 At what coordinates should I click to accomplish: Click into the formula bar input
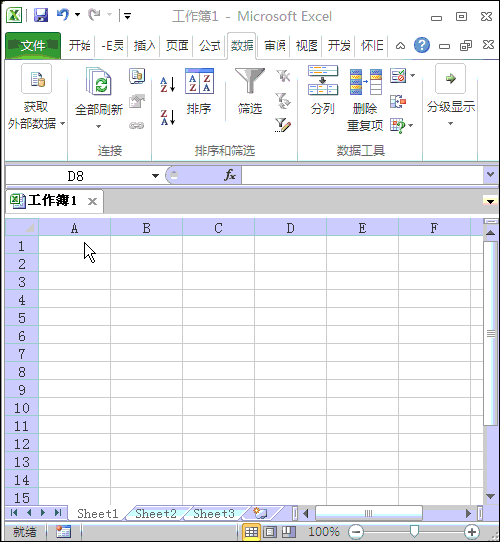[x=362, y=175]
